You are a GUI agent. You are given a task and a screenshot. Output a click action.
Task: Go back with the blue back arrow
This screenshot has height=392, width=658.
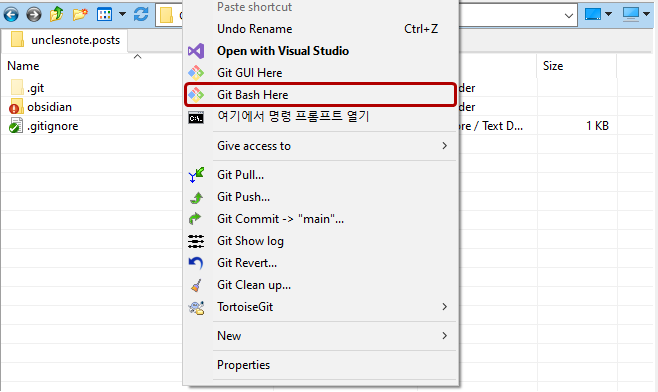coord(11,15)
